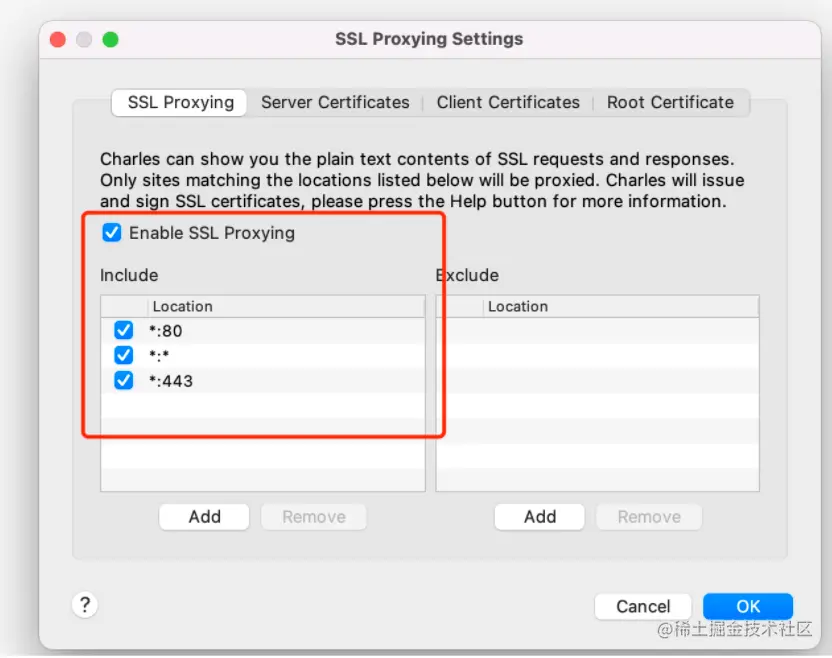This screenshot has width=832, height=658.
Task: Click Add under the Exclude list
Action: coord(540,517)
